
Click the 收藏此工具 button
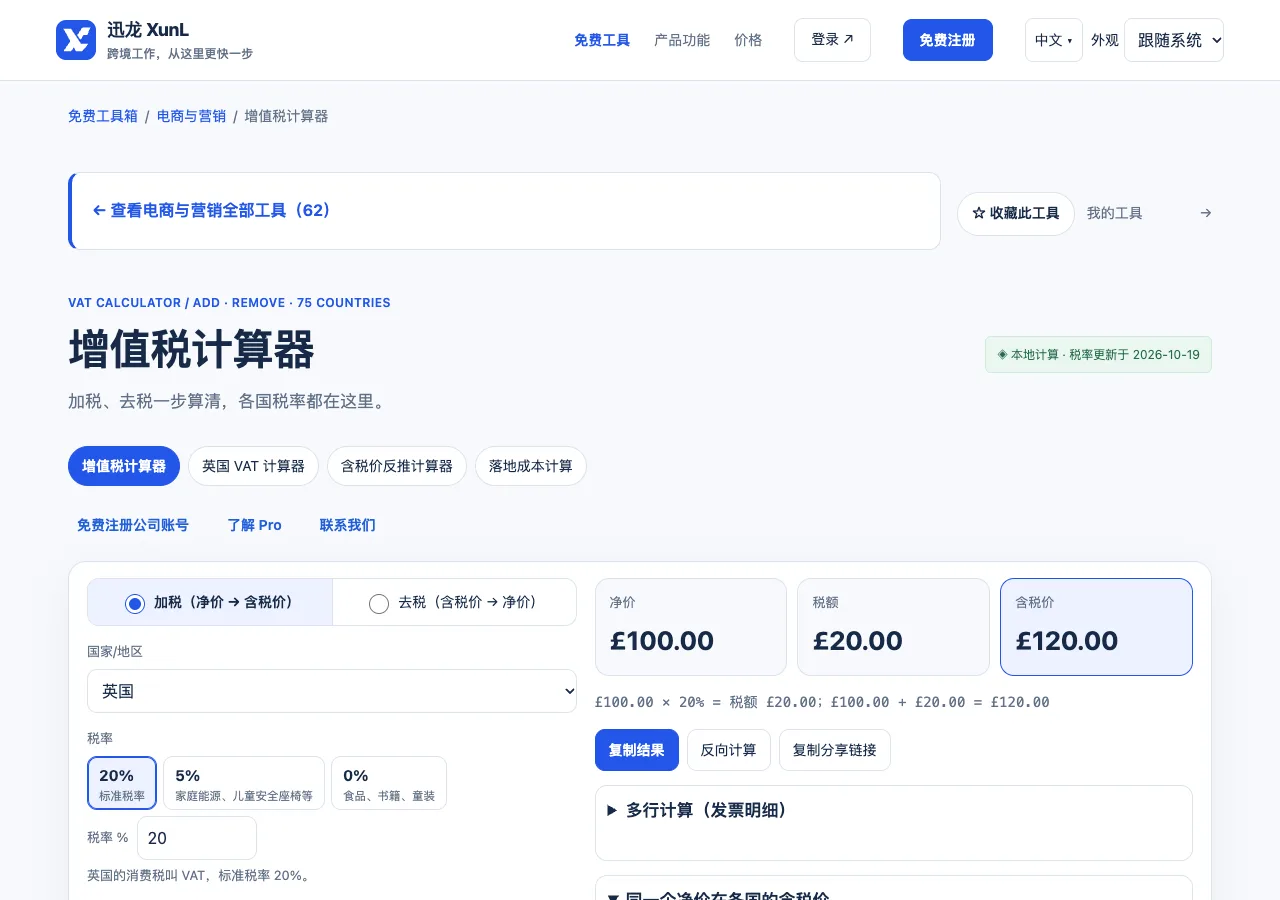click(x=1016, y=213)
